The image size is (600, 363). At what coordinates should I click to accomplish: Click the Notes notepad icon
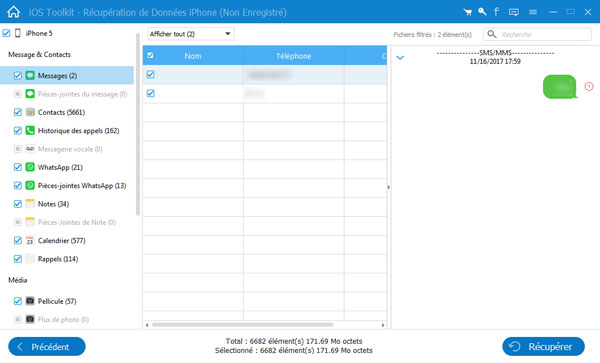[x=30, y=204]
